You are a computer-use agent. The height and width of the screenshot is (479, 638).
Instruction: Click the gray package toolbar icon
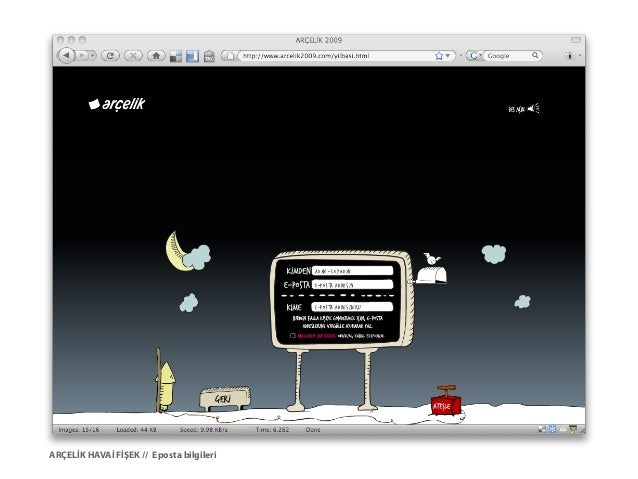click(209, 56)
